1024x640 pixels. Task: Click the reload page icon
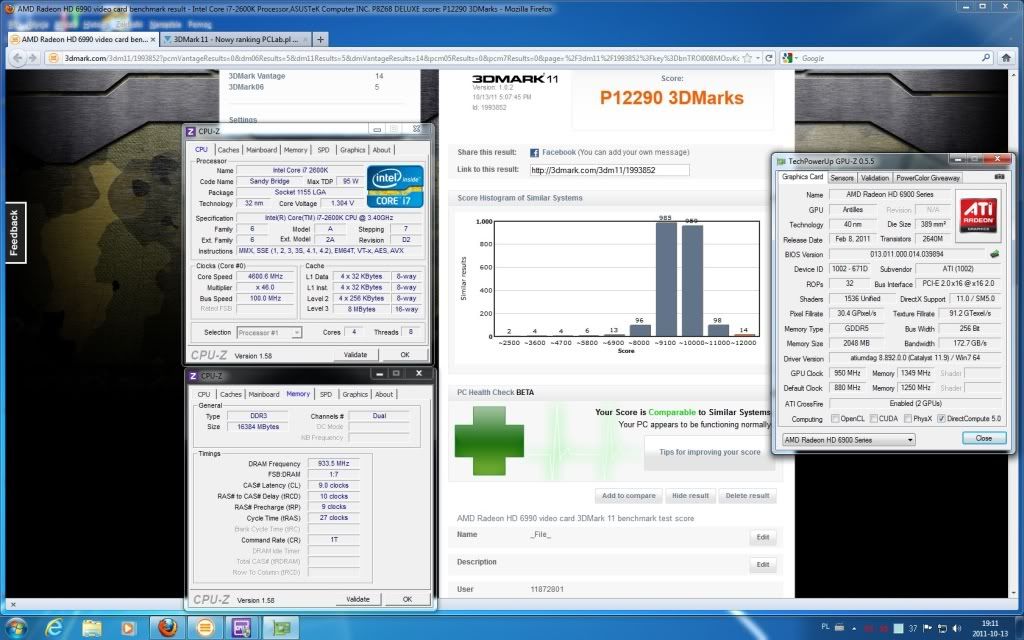(x=769, y=57)
